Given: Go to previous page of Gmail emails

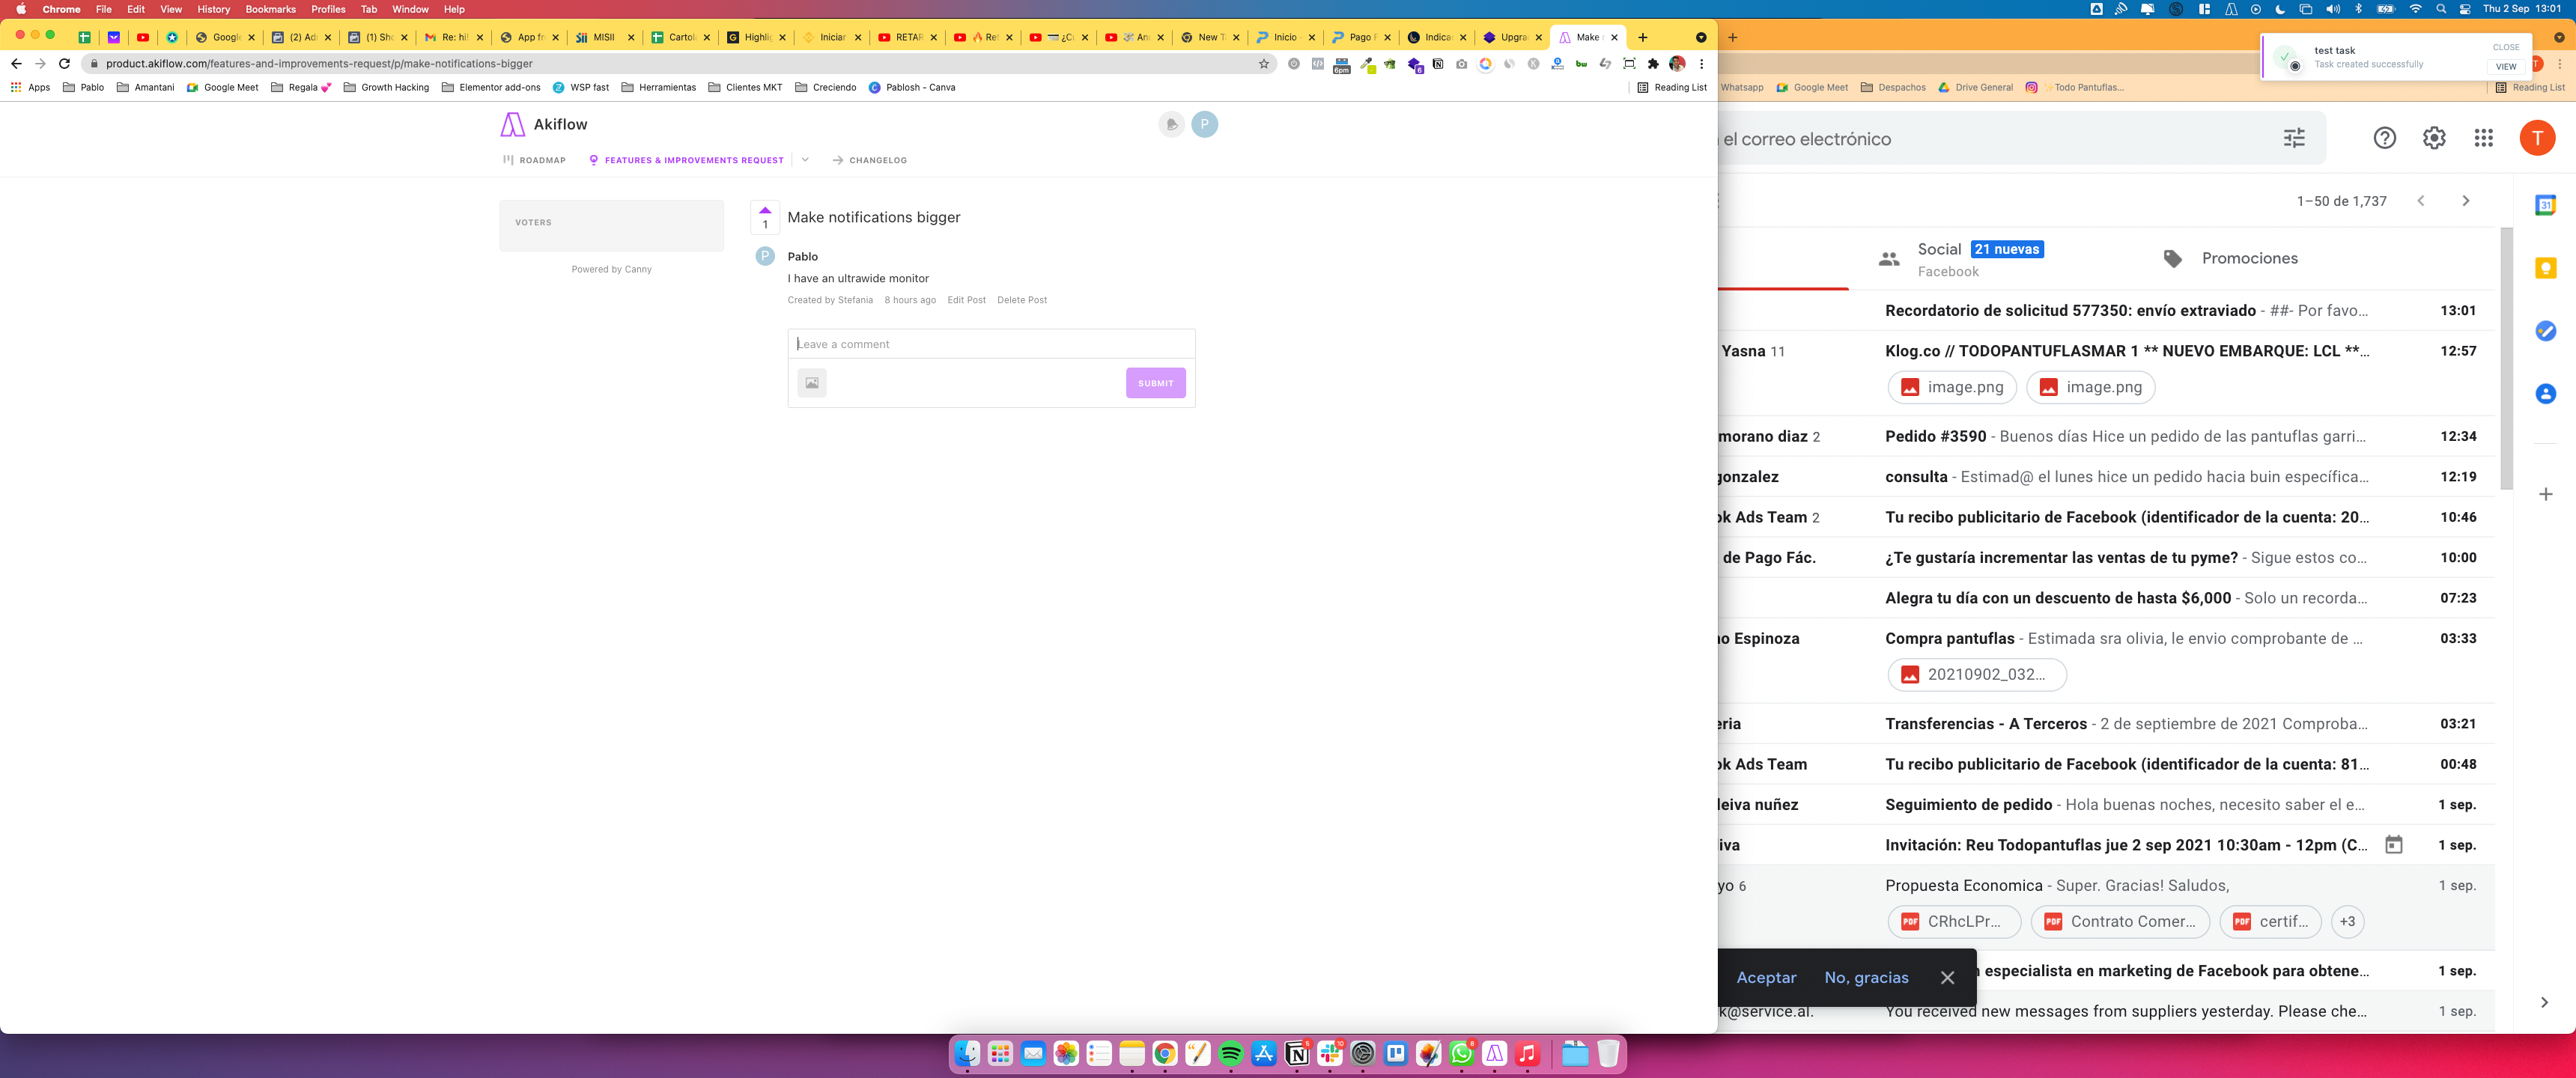Looking at the screenshot, I should [x=2421, y=201].
